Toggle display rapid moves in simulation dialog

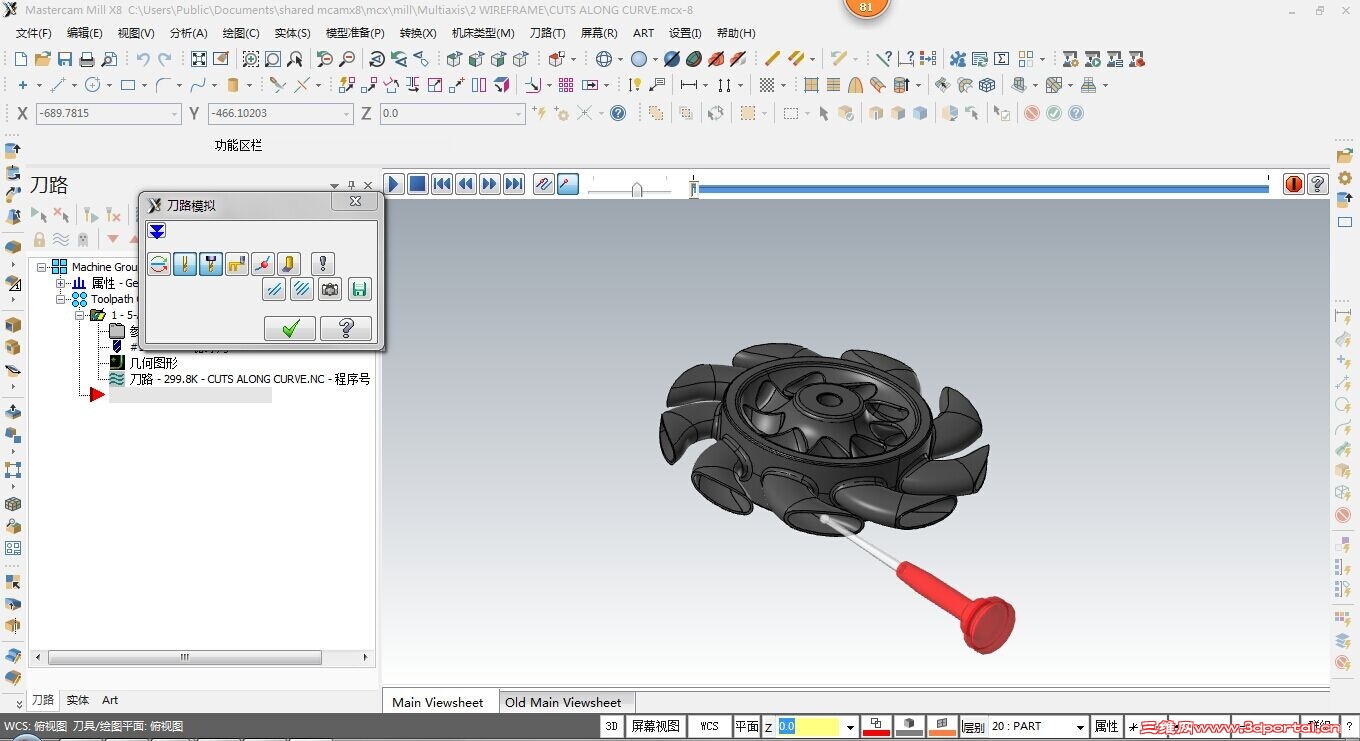click(x=237, y=264)
